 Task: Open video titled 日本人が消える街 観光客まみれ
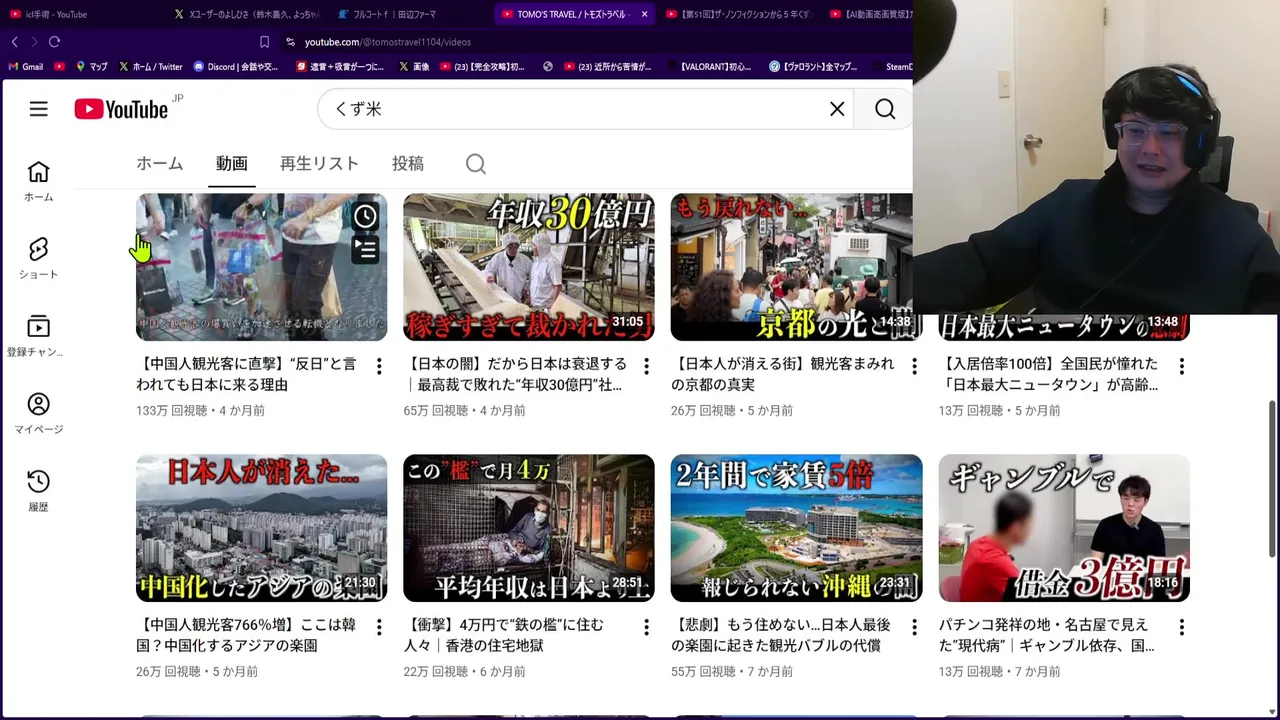783,374
